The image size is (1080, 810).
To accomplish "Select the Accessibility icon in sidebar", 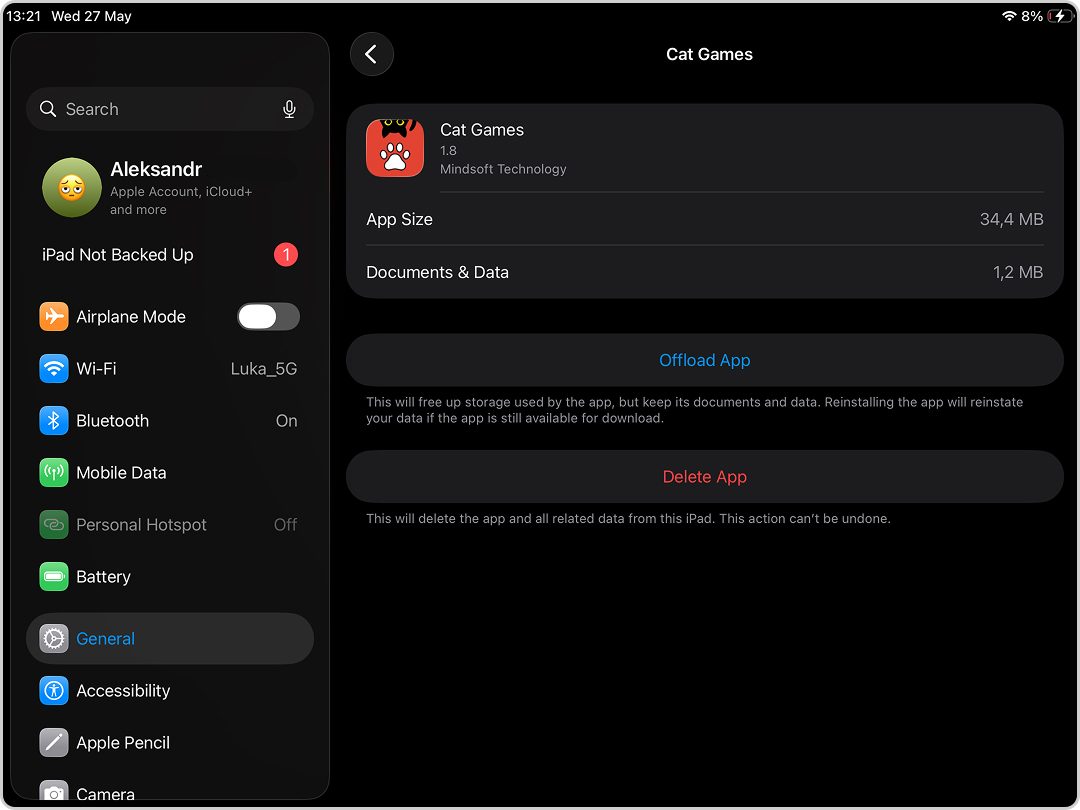I will click(54, 691).
